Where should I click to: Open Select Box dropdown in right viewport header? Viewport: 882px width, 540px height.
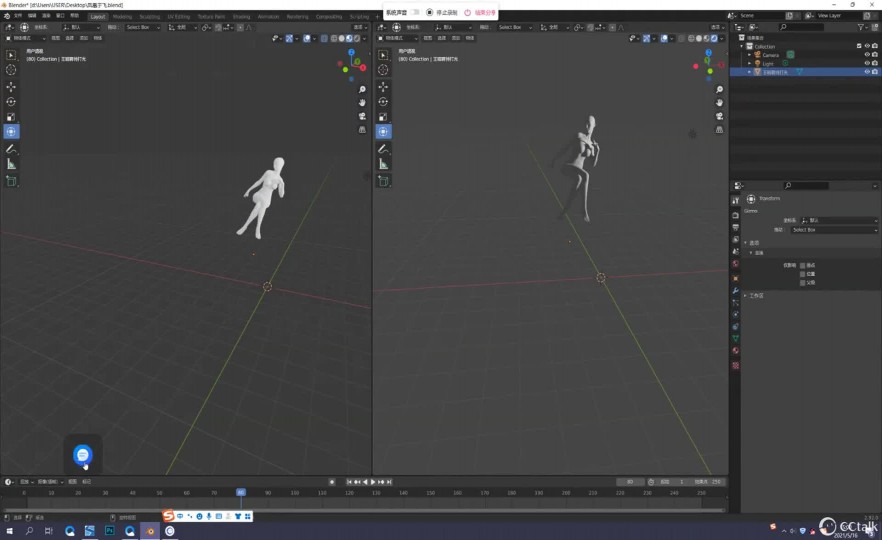pyautogui.click(x=514, y=27)
